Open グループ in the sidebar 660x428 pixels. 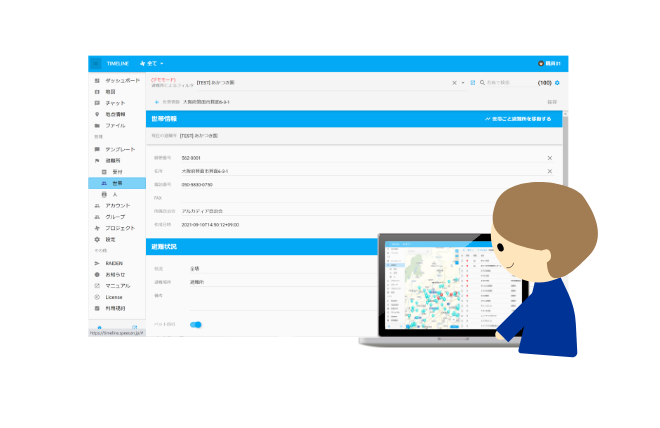[117, 217]
